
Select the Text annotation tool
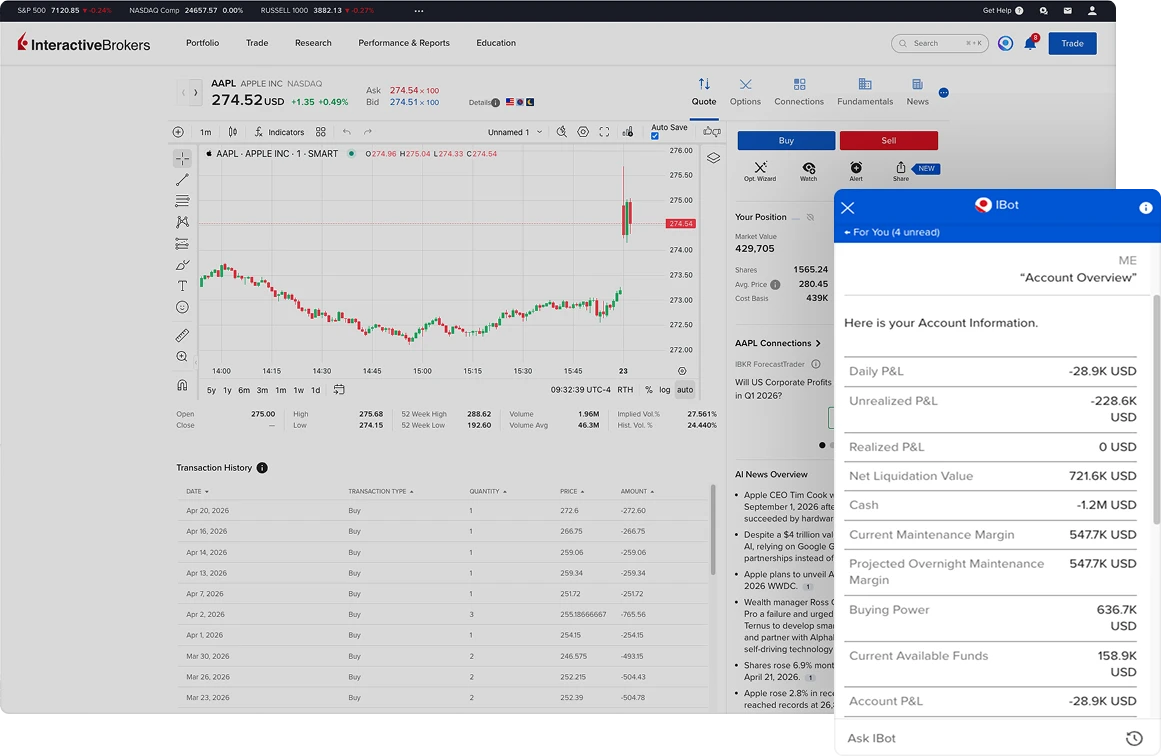coord(182,286)
